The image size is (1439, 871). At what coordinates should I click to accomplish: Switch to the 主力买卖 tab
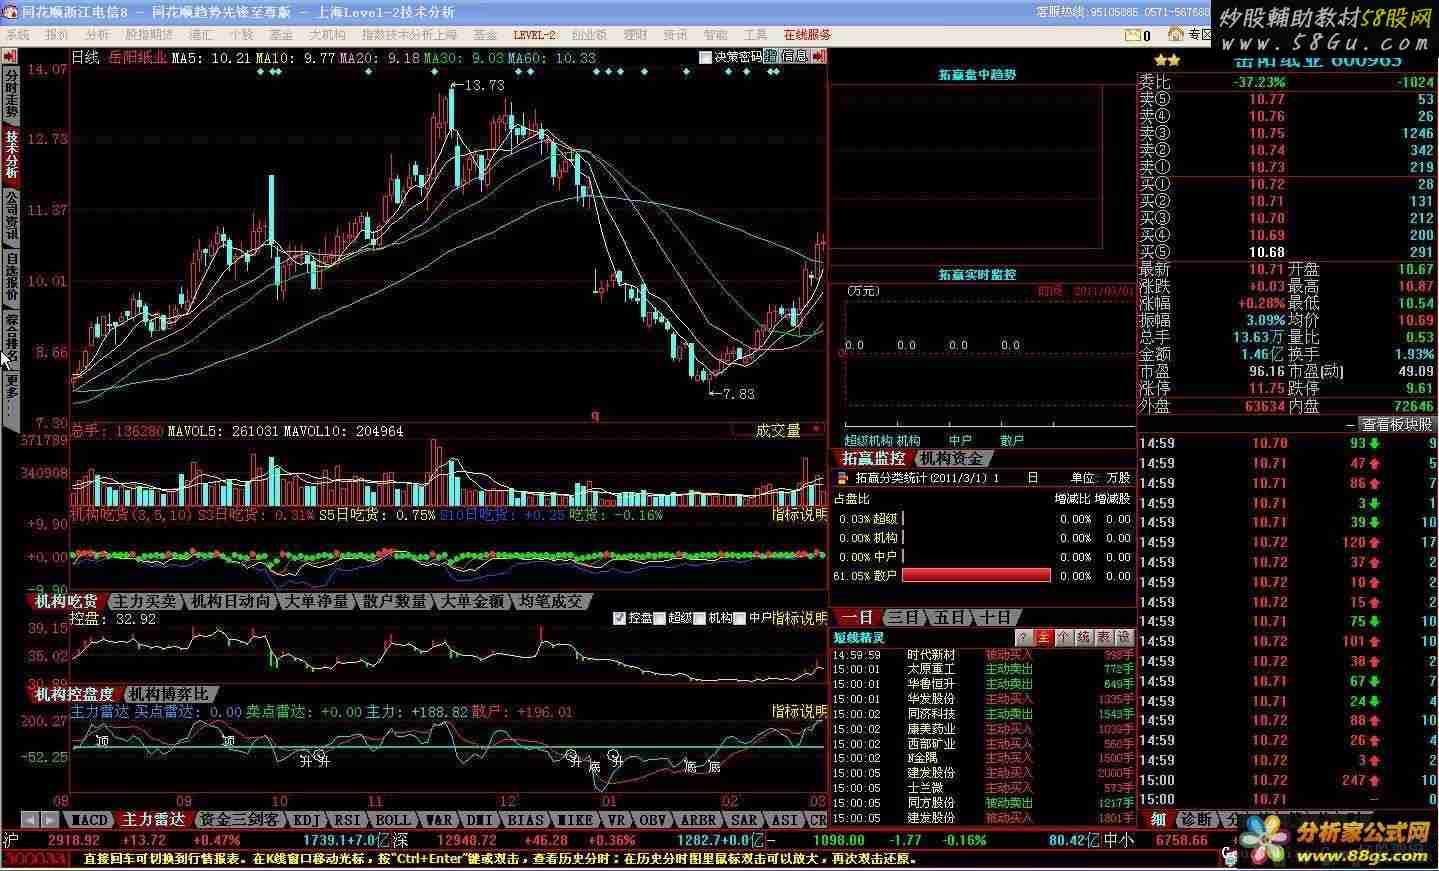coord(145,601)
